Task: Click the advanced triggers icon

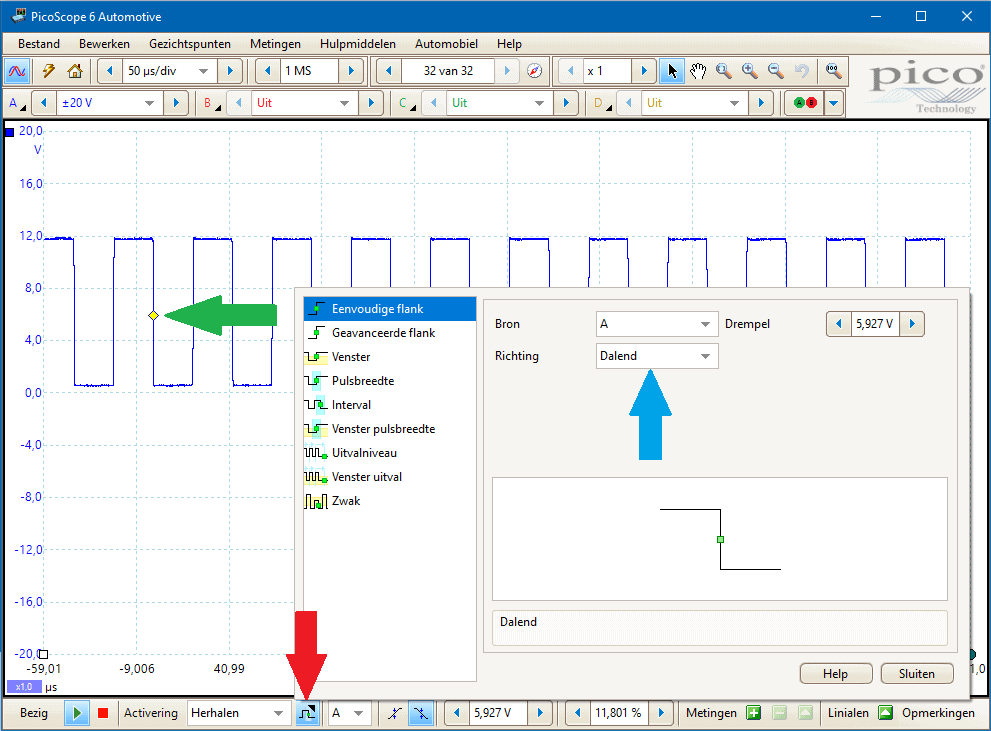Action: click(308, 713)
